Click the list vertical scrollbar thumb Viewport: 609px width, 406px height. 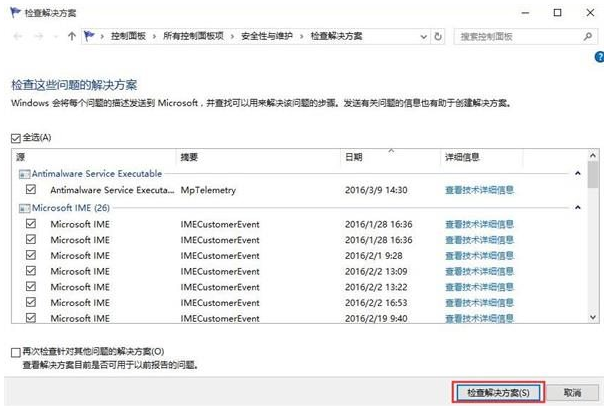pyautogui.click(x=593, y=175)
